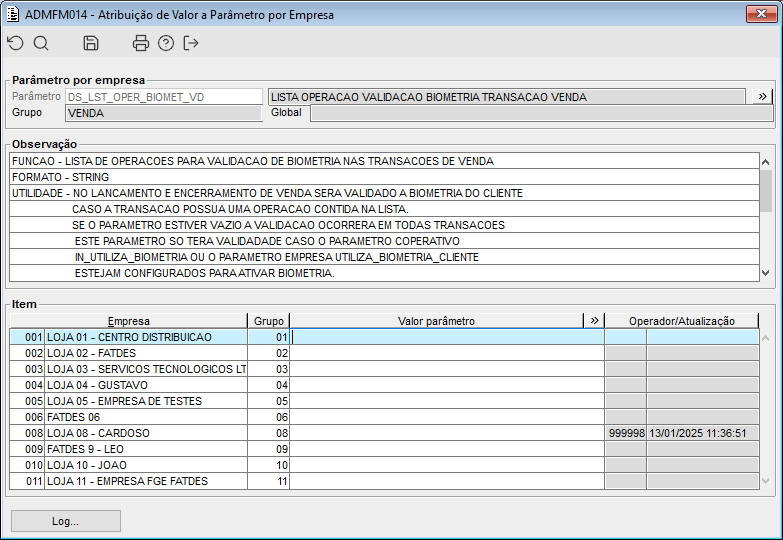Click the line CASO A TRANSACAO POSSUA UMA OPERACAO
The width and height of the screenshot is (783, 540).
pyautogui.click(x=385, y=209)
